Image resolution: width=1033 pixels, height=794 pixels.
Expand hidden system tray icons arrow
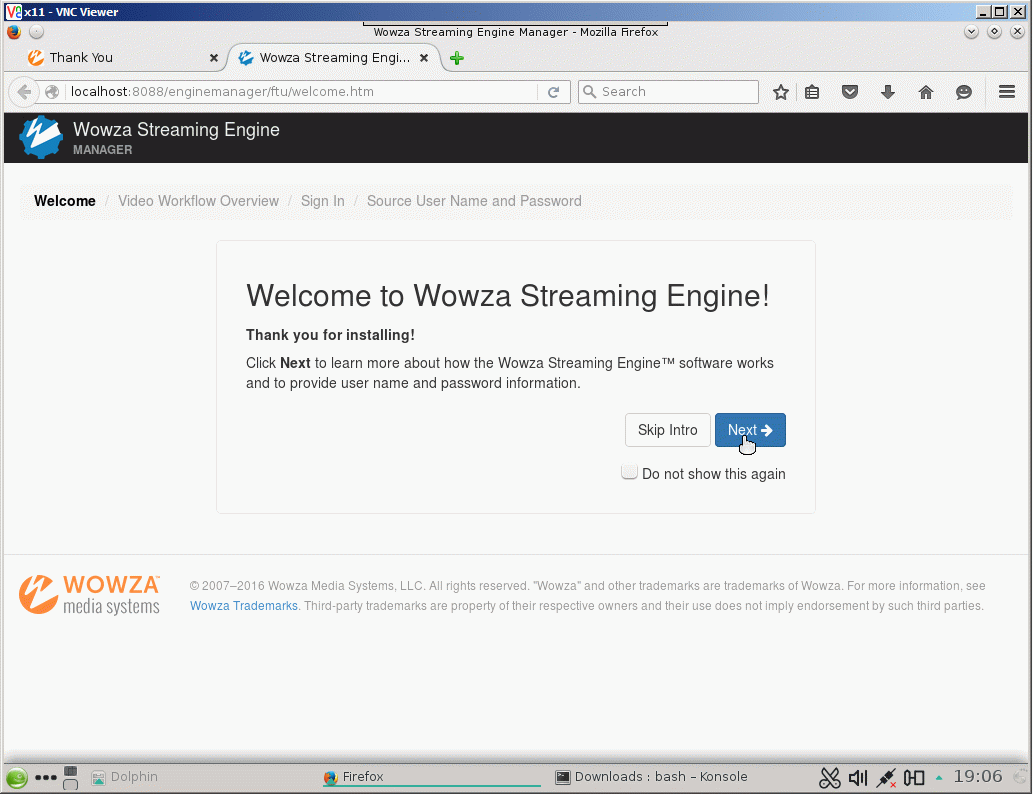pos(939,778)
